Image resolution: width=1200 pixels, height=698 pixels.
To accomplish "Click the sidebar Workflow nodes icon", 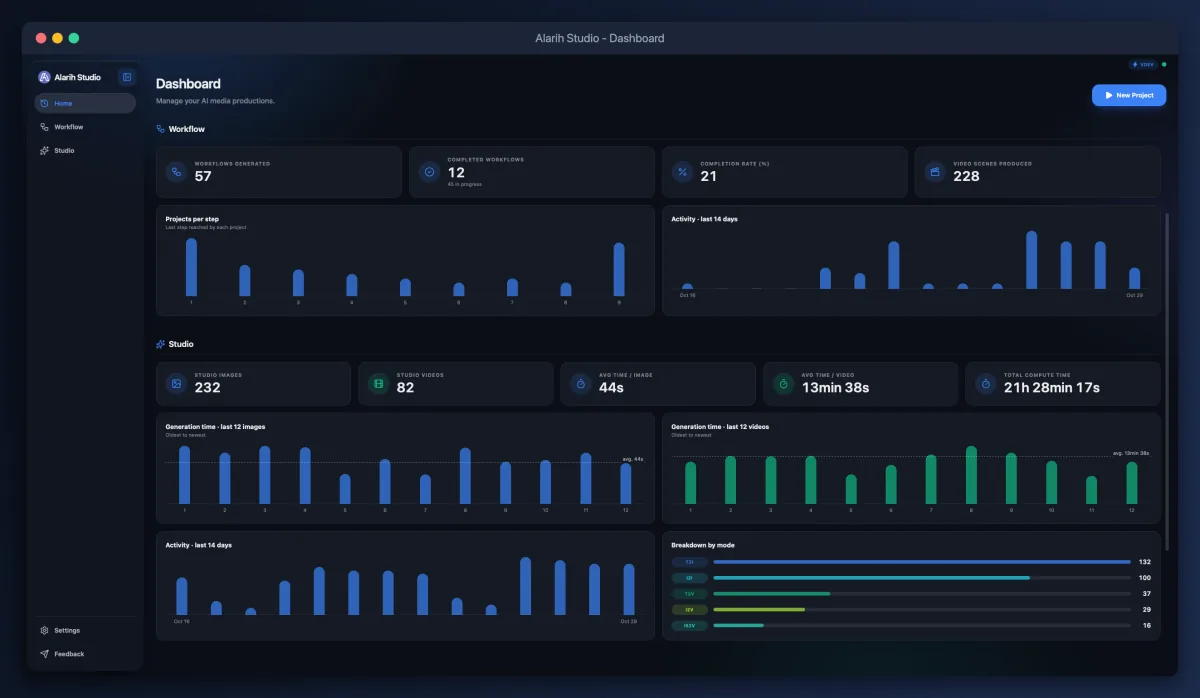I will (44, 127).
